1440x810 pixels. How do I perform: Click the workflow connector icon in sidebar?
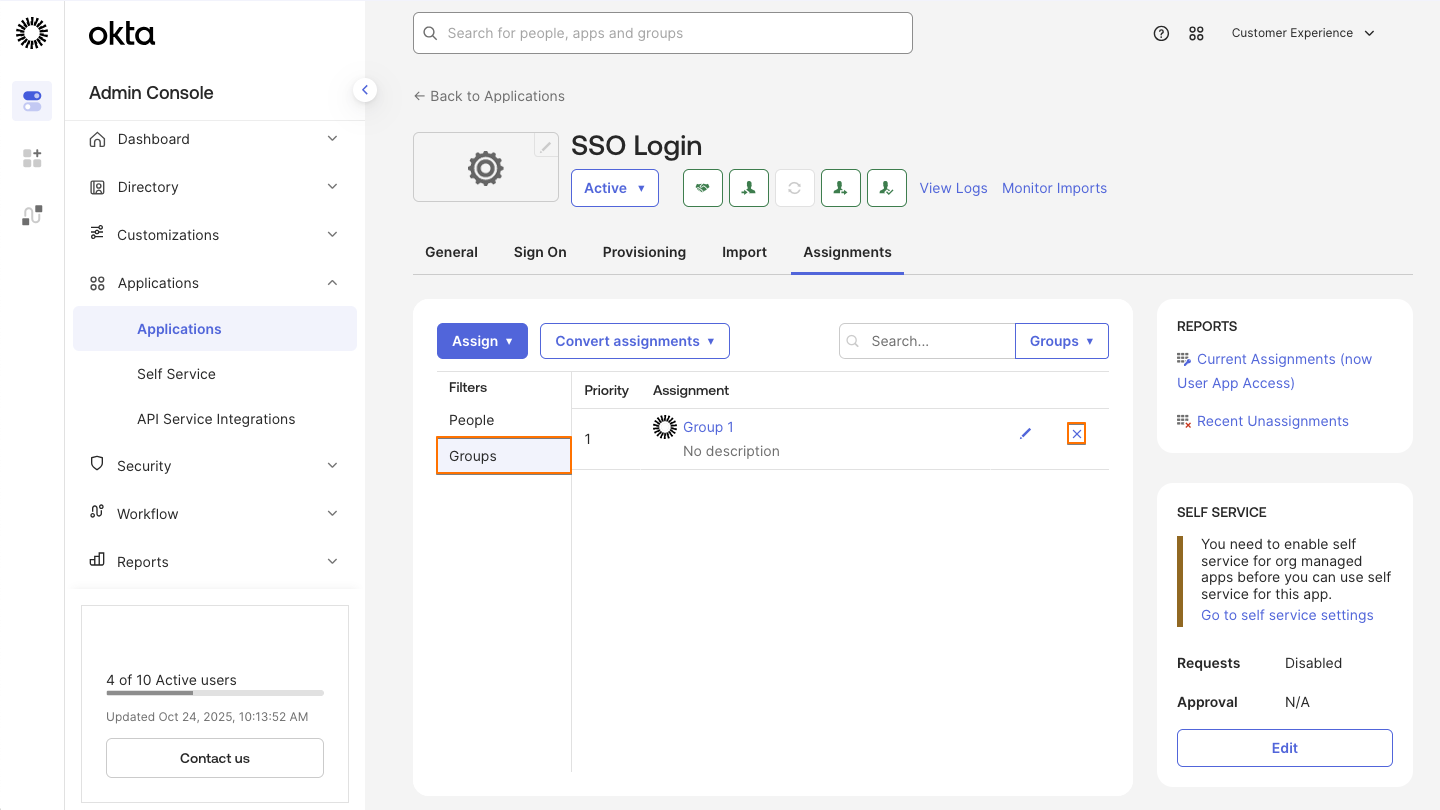tap(31, 214)
